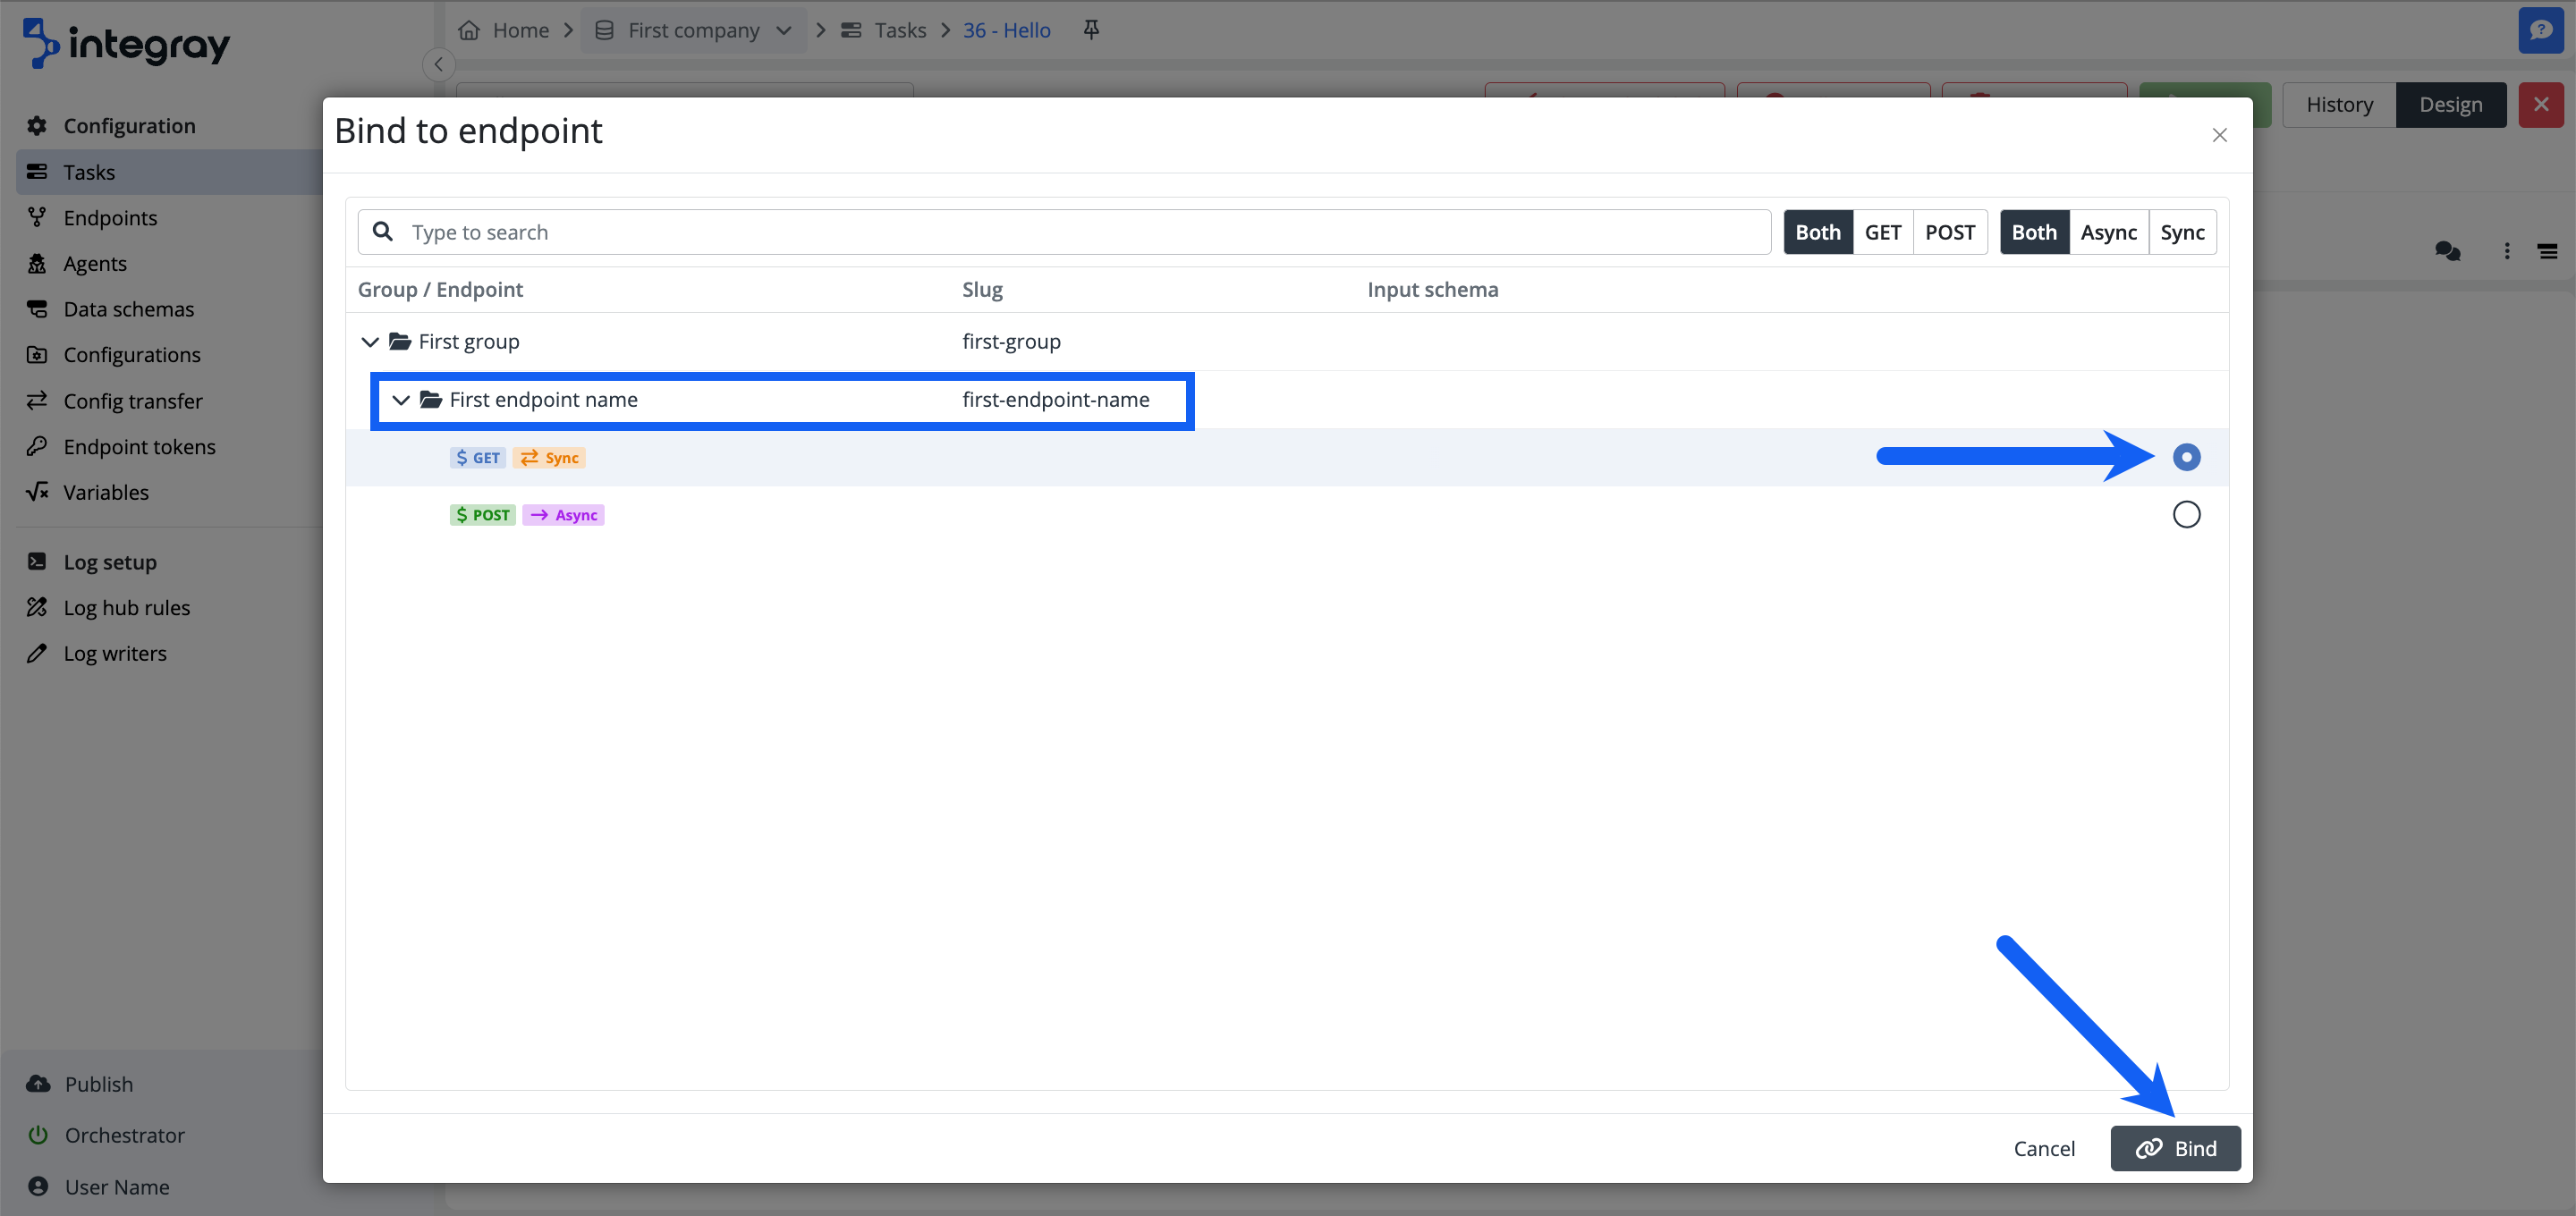
Task: Open the Endpoints section in sidebar
Action: pyautogui.click(x=110, y=217)
